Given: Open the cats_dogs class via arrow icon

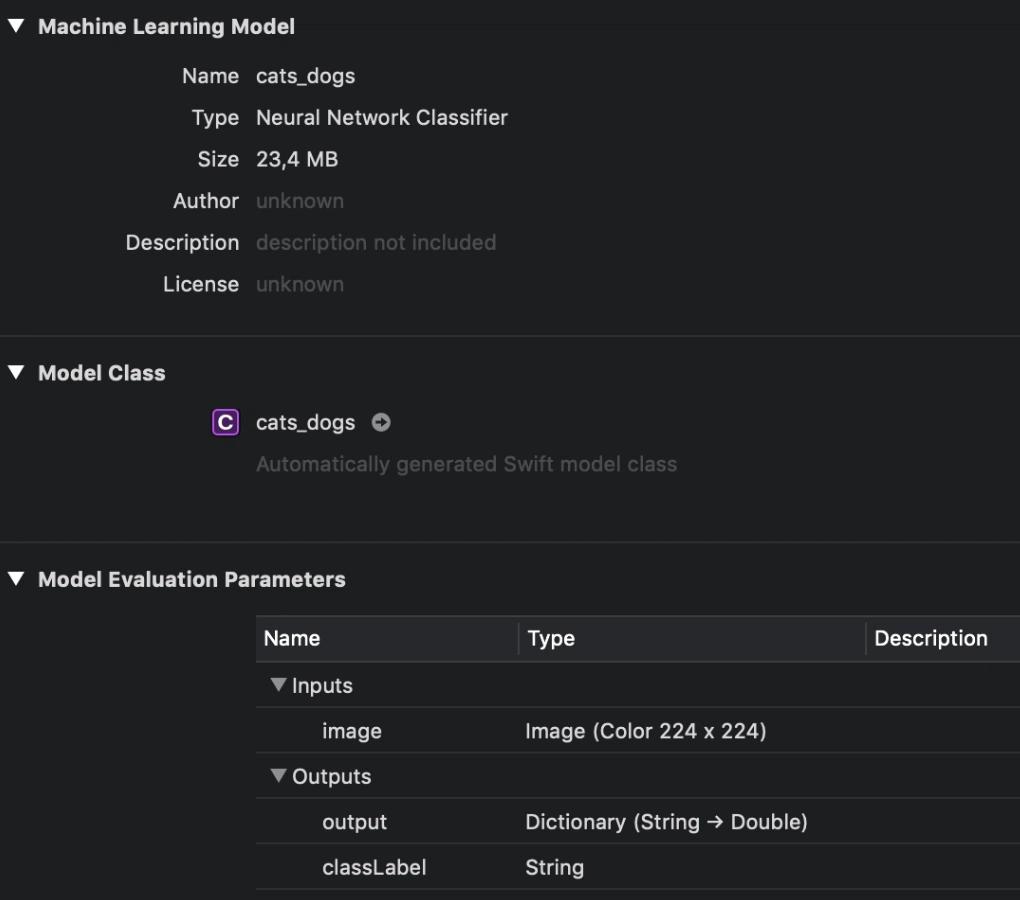Looking at the screenshot, I should 381,423.
